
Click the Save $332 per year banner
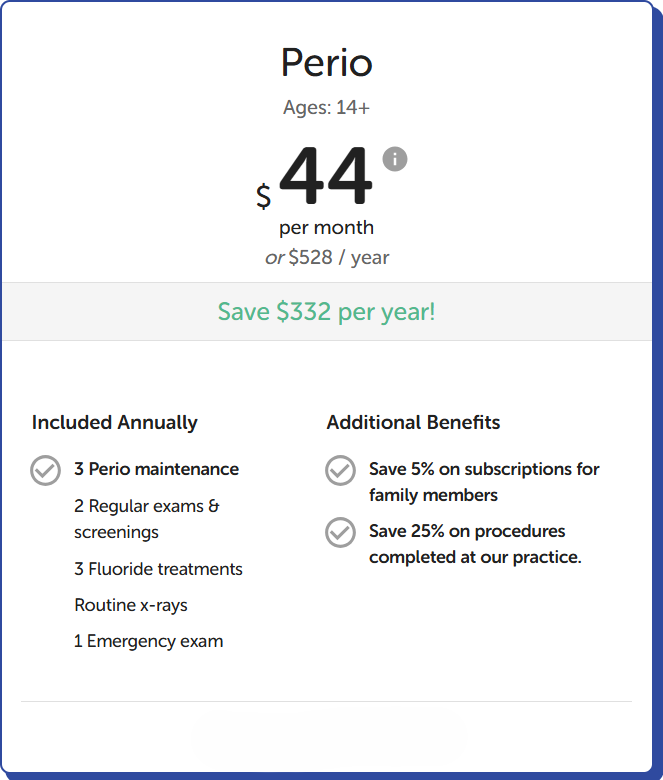pos(326,311)
